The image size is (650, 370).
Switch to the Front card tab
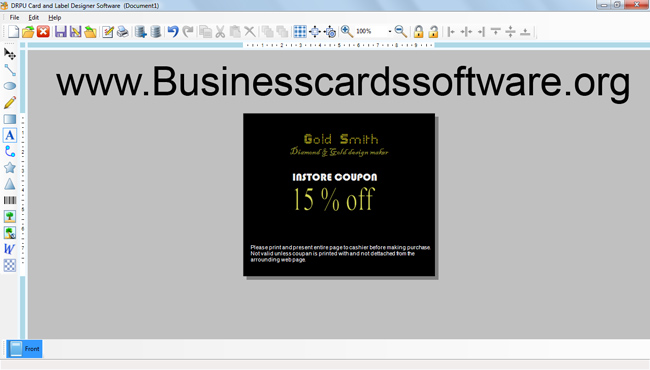24,348
